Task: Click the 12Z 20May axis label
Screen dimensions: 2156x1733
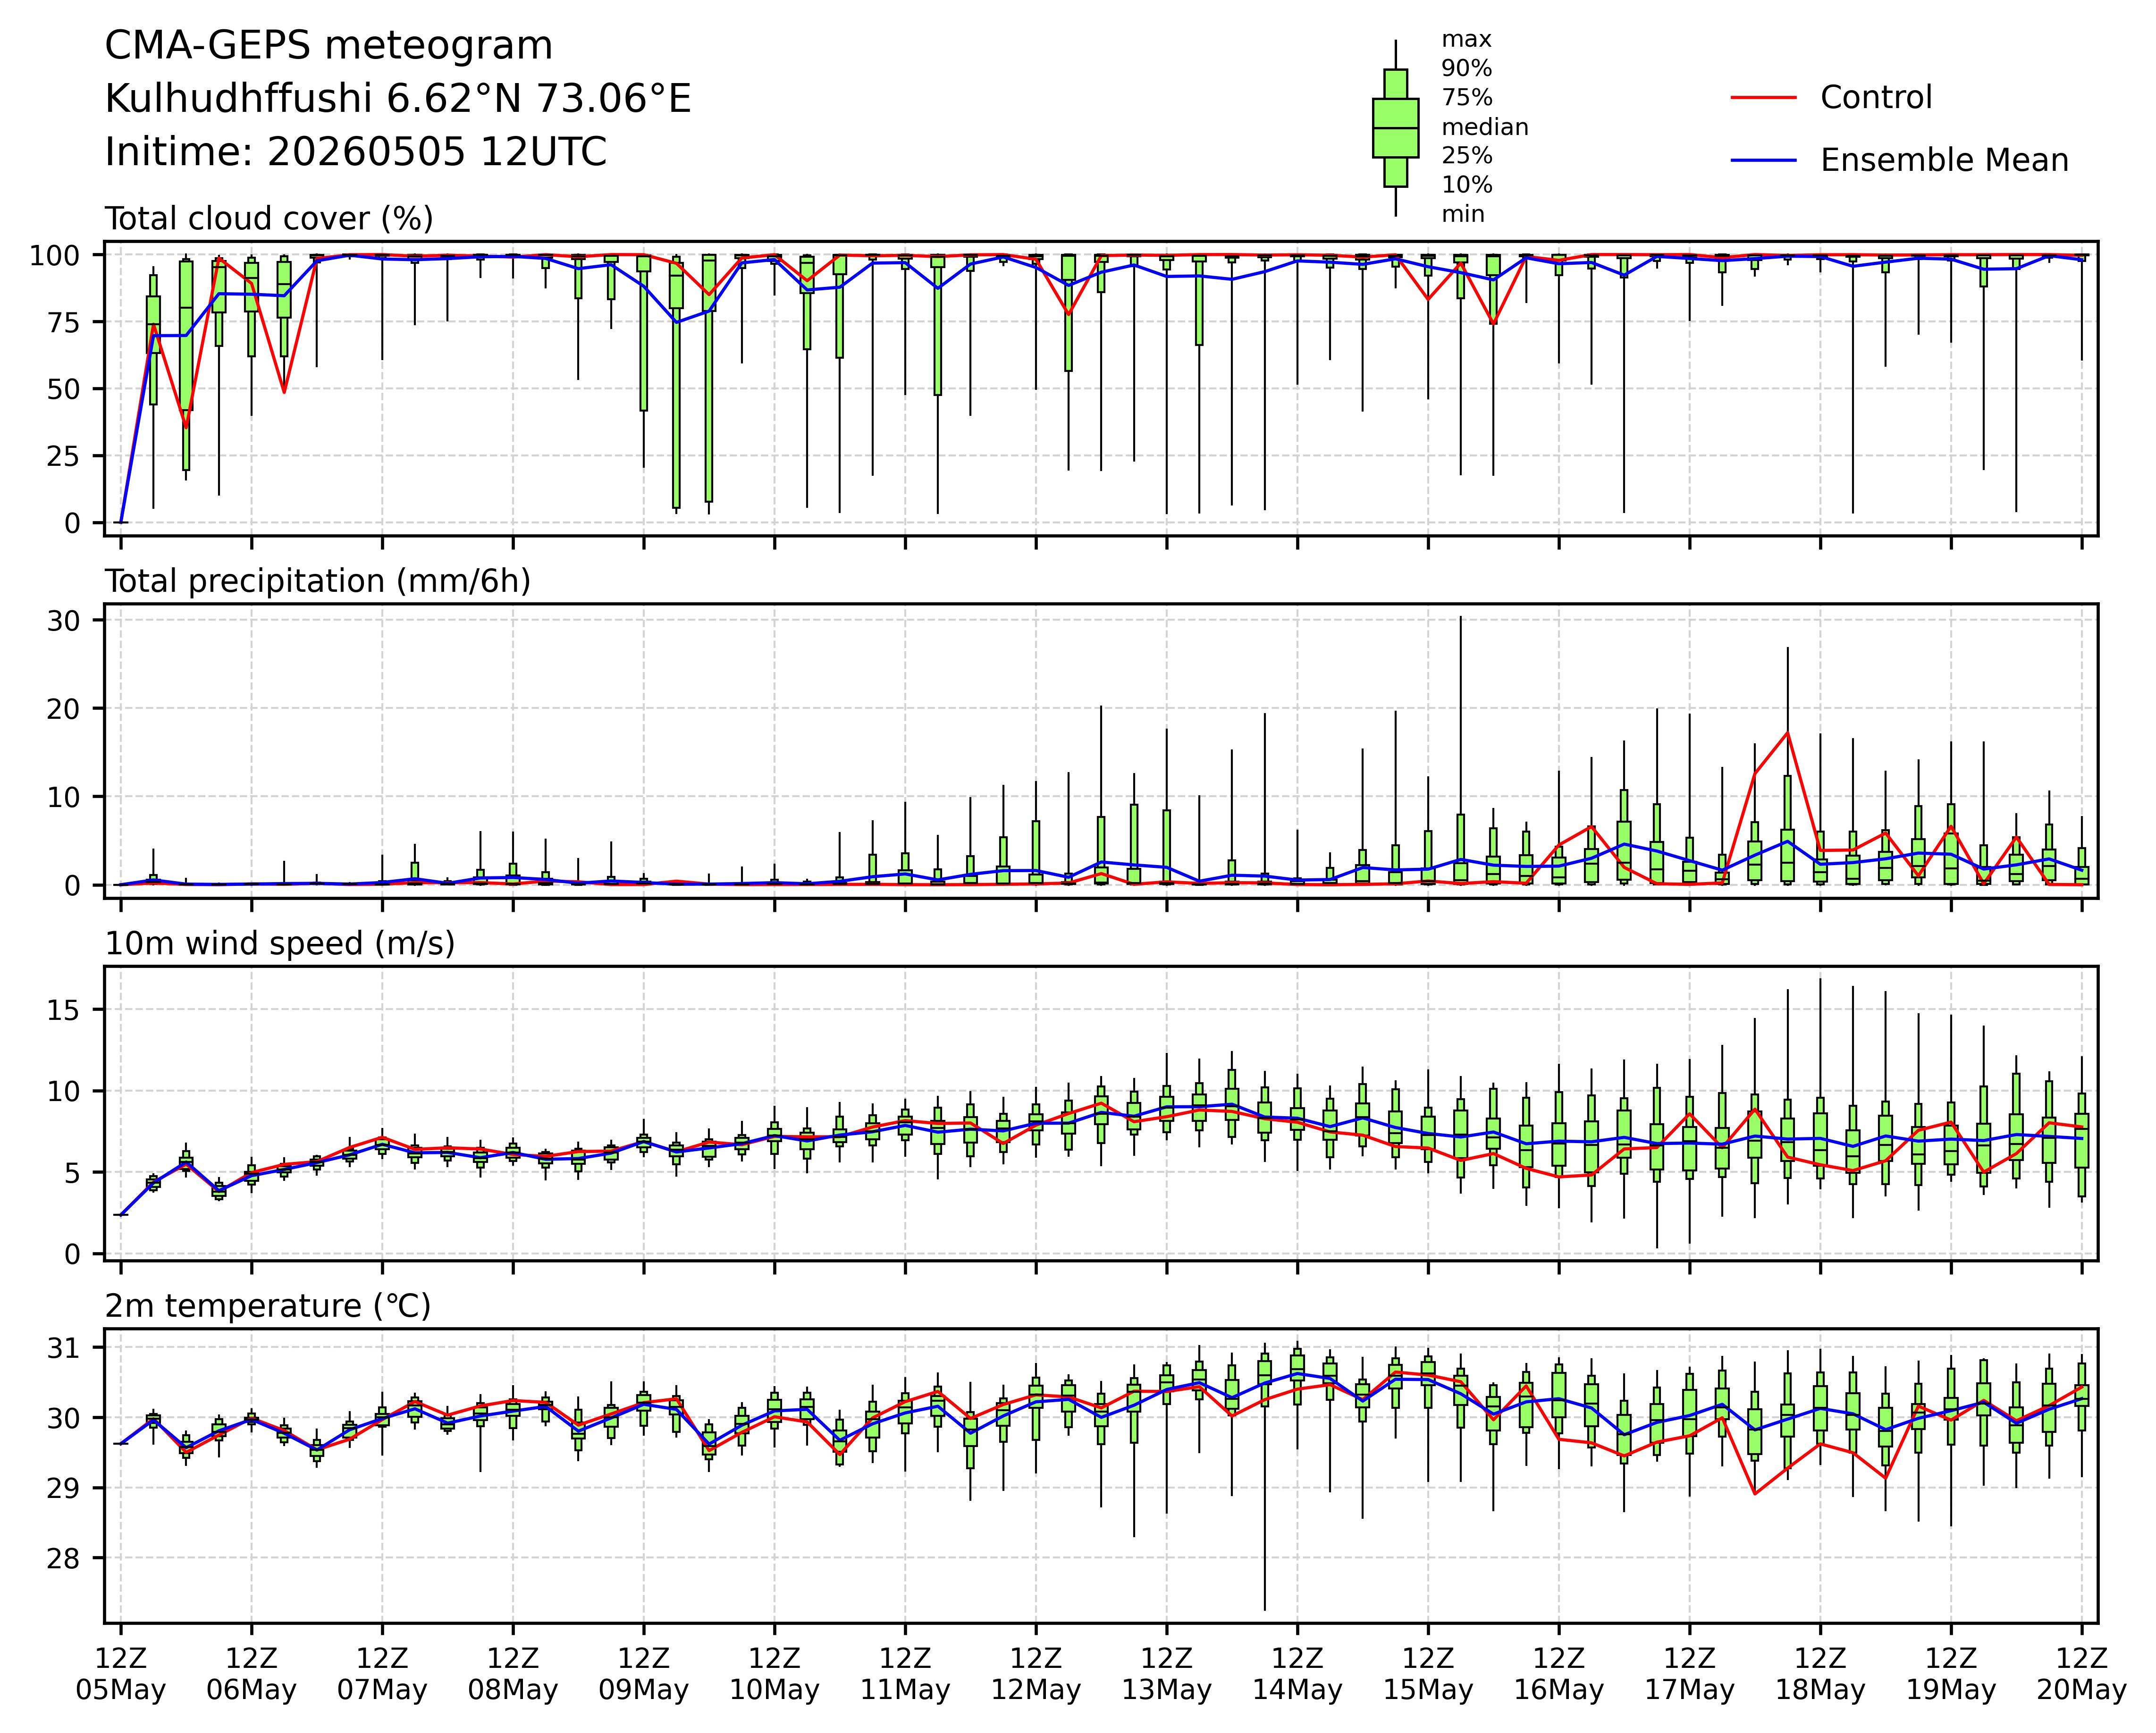Action: click(x=2082, y=1674)
